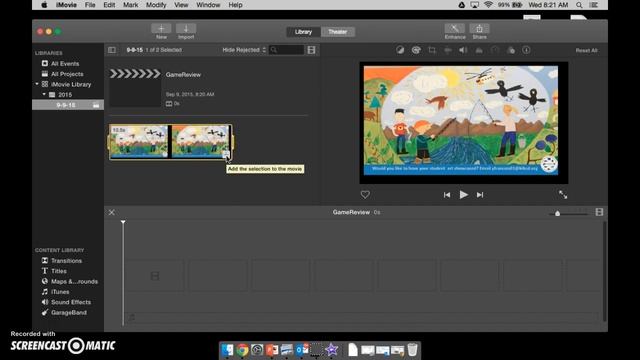The height and width of the screenshot is (360, 640).
Task: Open the Wi-Fi status menu
Action: [x=488, y=5]
